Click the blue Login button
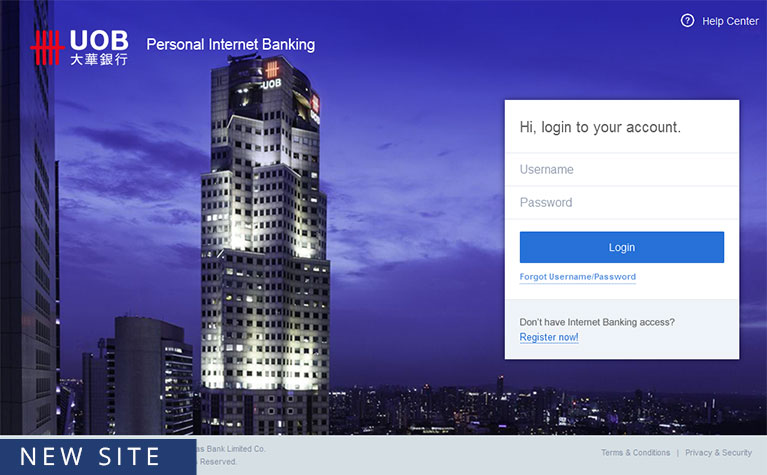The image size is (767, 475). coord(622,248)
